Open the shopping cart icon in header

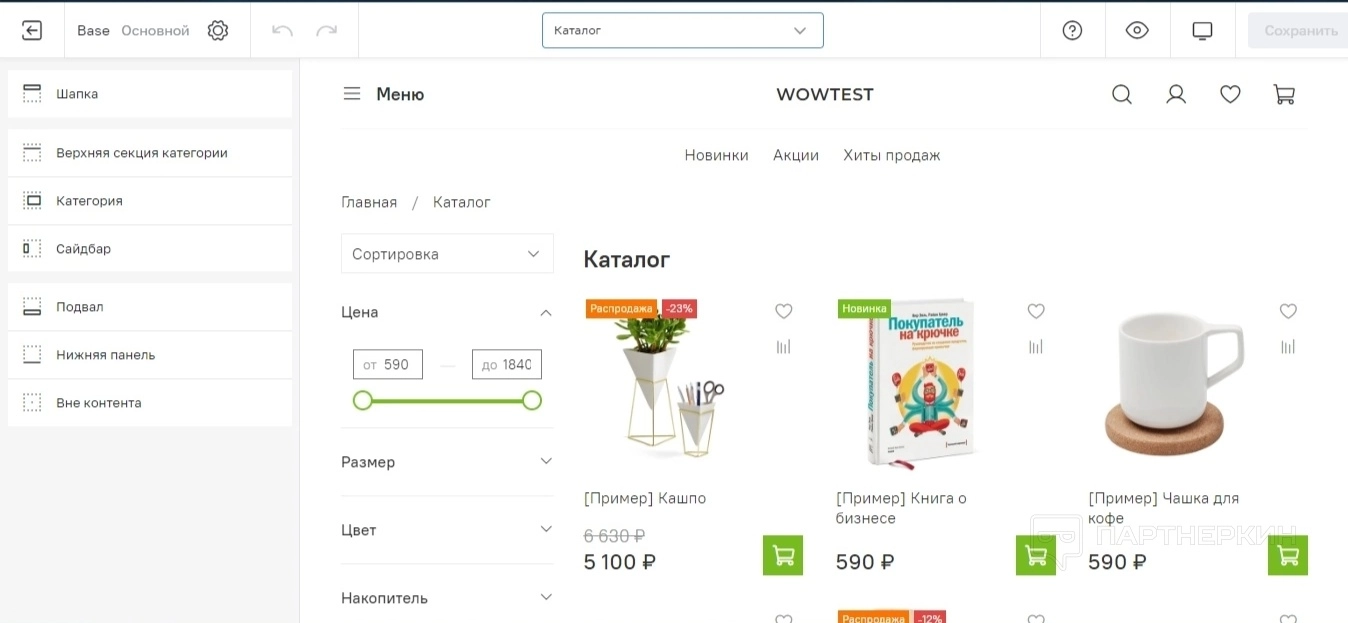pos(1284,94)
